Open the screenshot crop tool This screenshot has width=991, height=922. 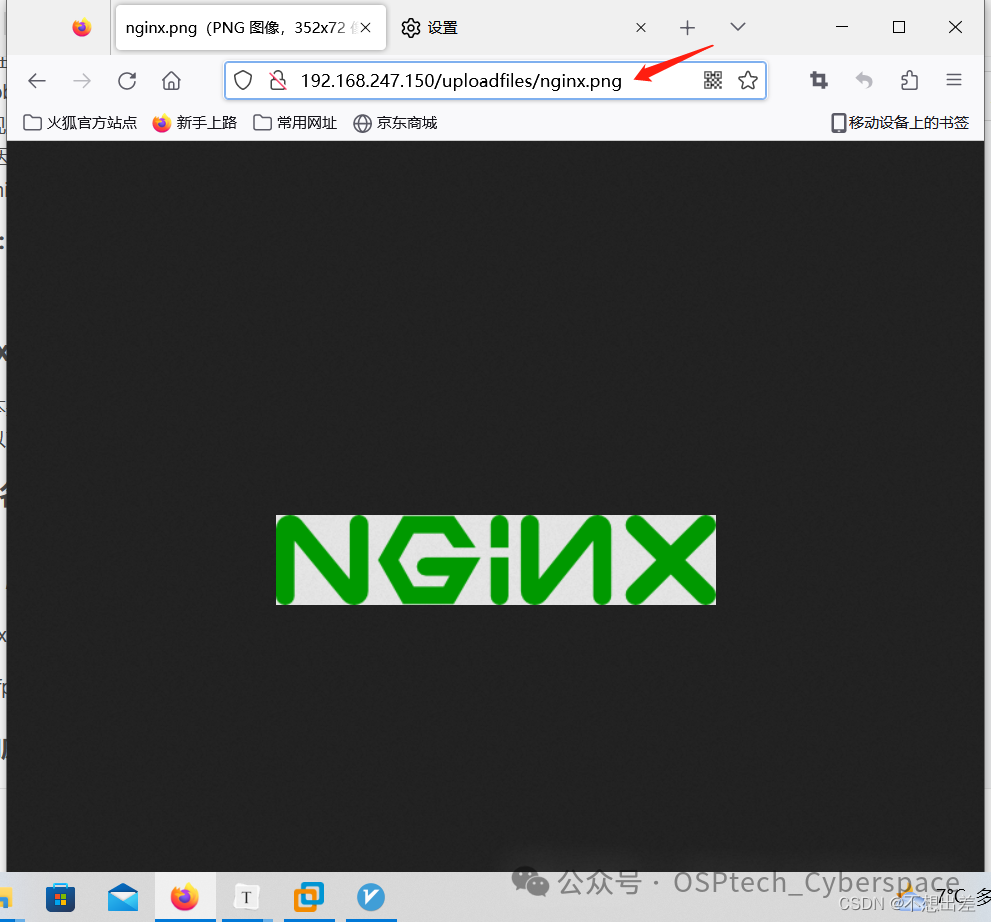(818, 80)
